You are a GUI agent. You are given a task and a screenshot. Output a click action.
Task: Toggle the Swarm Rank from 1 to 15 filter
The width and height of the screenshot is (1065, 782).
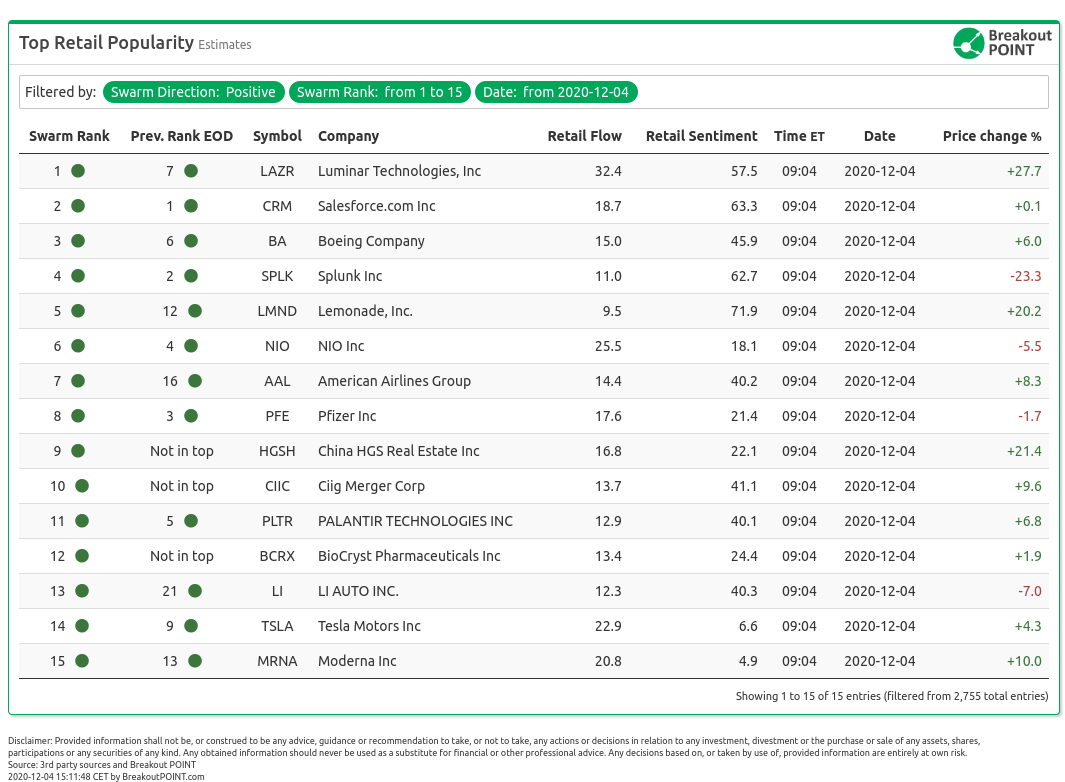[x=380, y=92]
